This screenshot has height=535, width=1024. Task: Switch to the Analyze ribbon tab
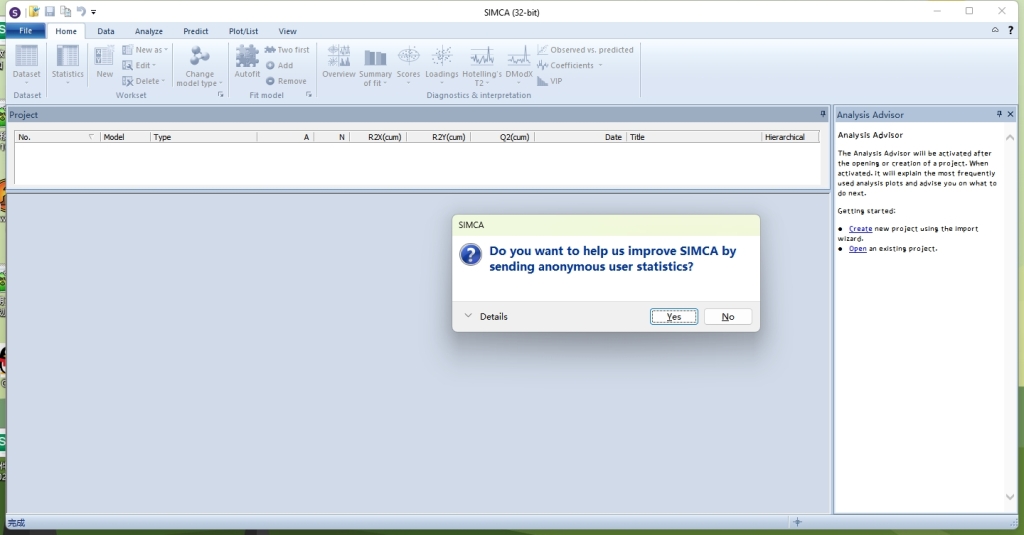[149, 31]
